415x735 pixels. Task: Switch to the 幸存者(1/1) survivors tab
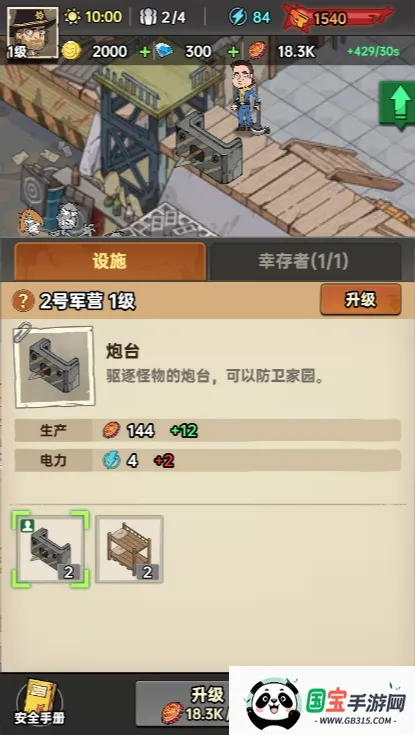[304, 262]
